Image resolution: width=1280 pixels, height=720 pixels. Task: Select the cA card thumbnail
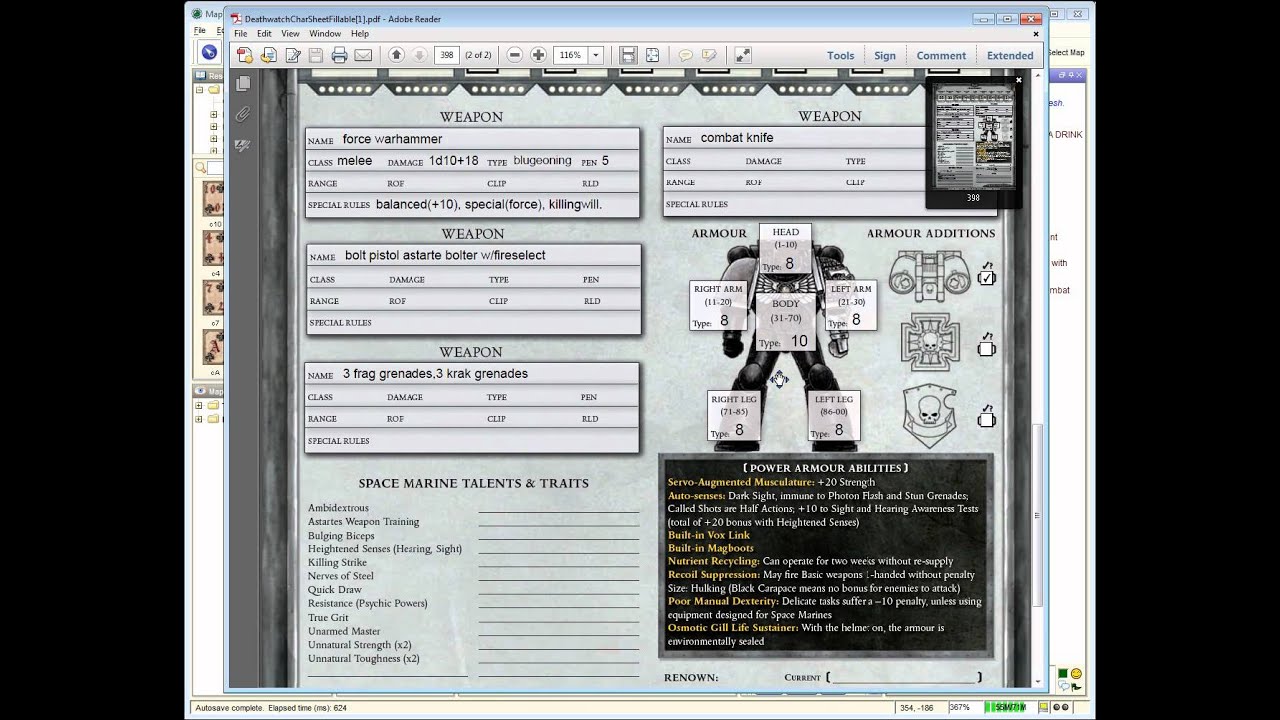pos(214,348)
